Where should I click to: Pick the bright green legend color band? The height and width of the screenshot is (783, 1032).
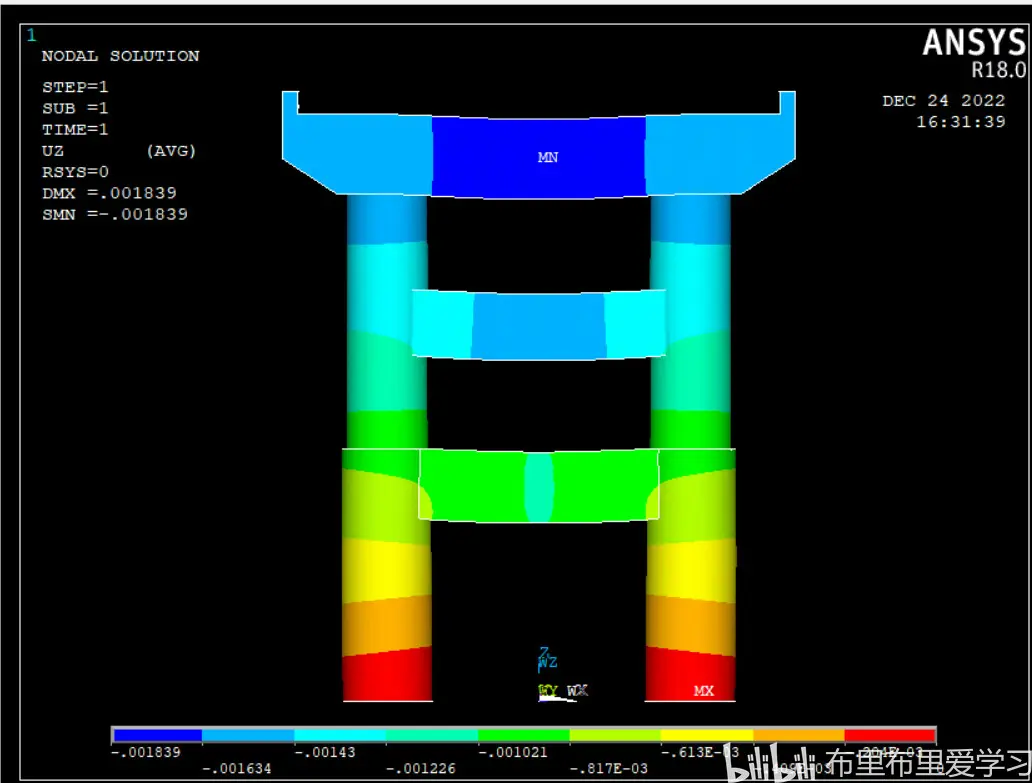523,735
